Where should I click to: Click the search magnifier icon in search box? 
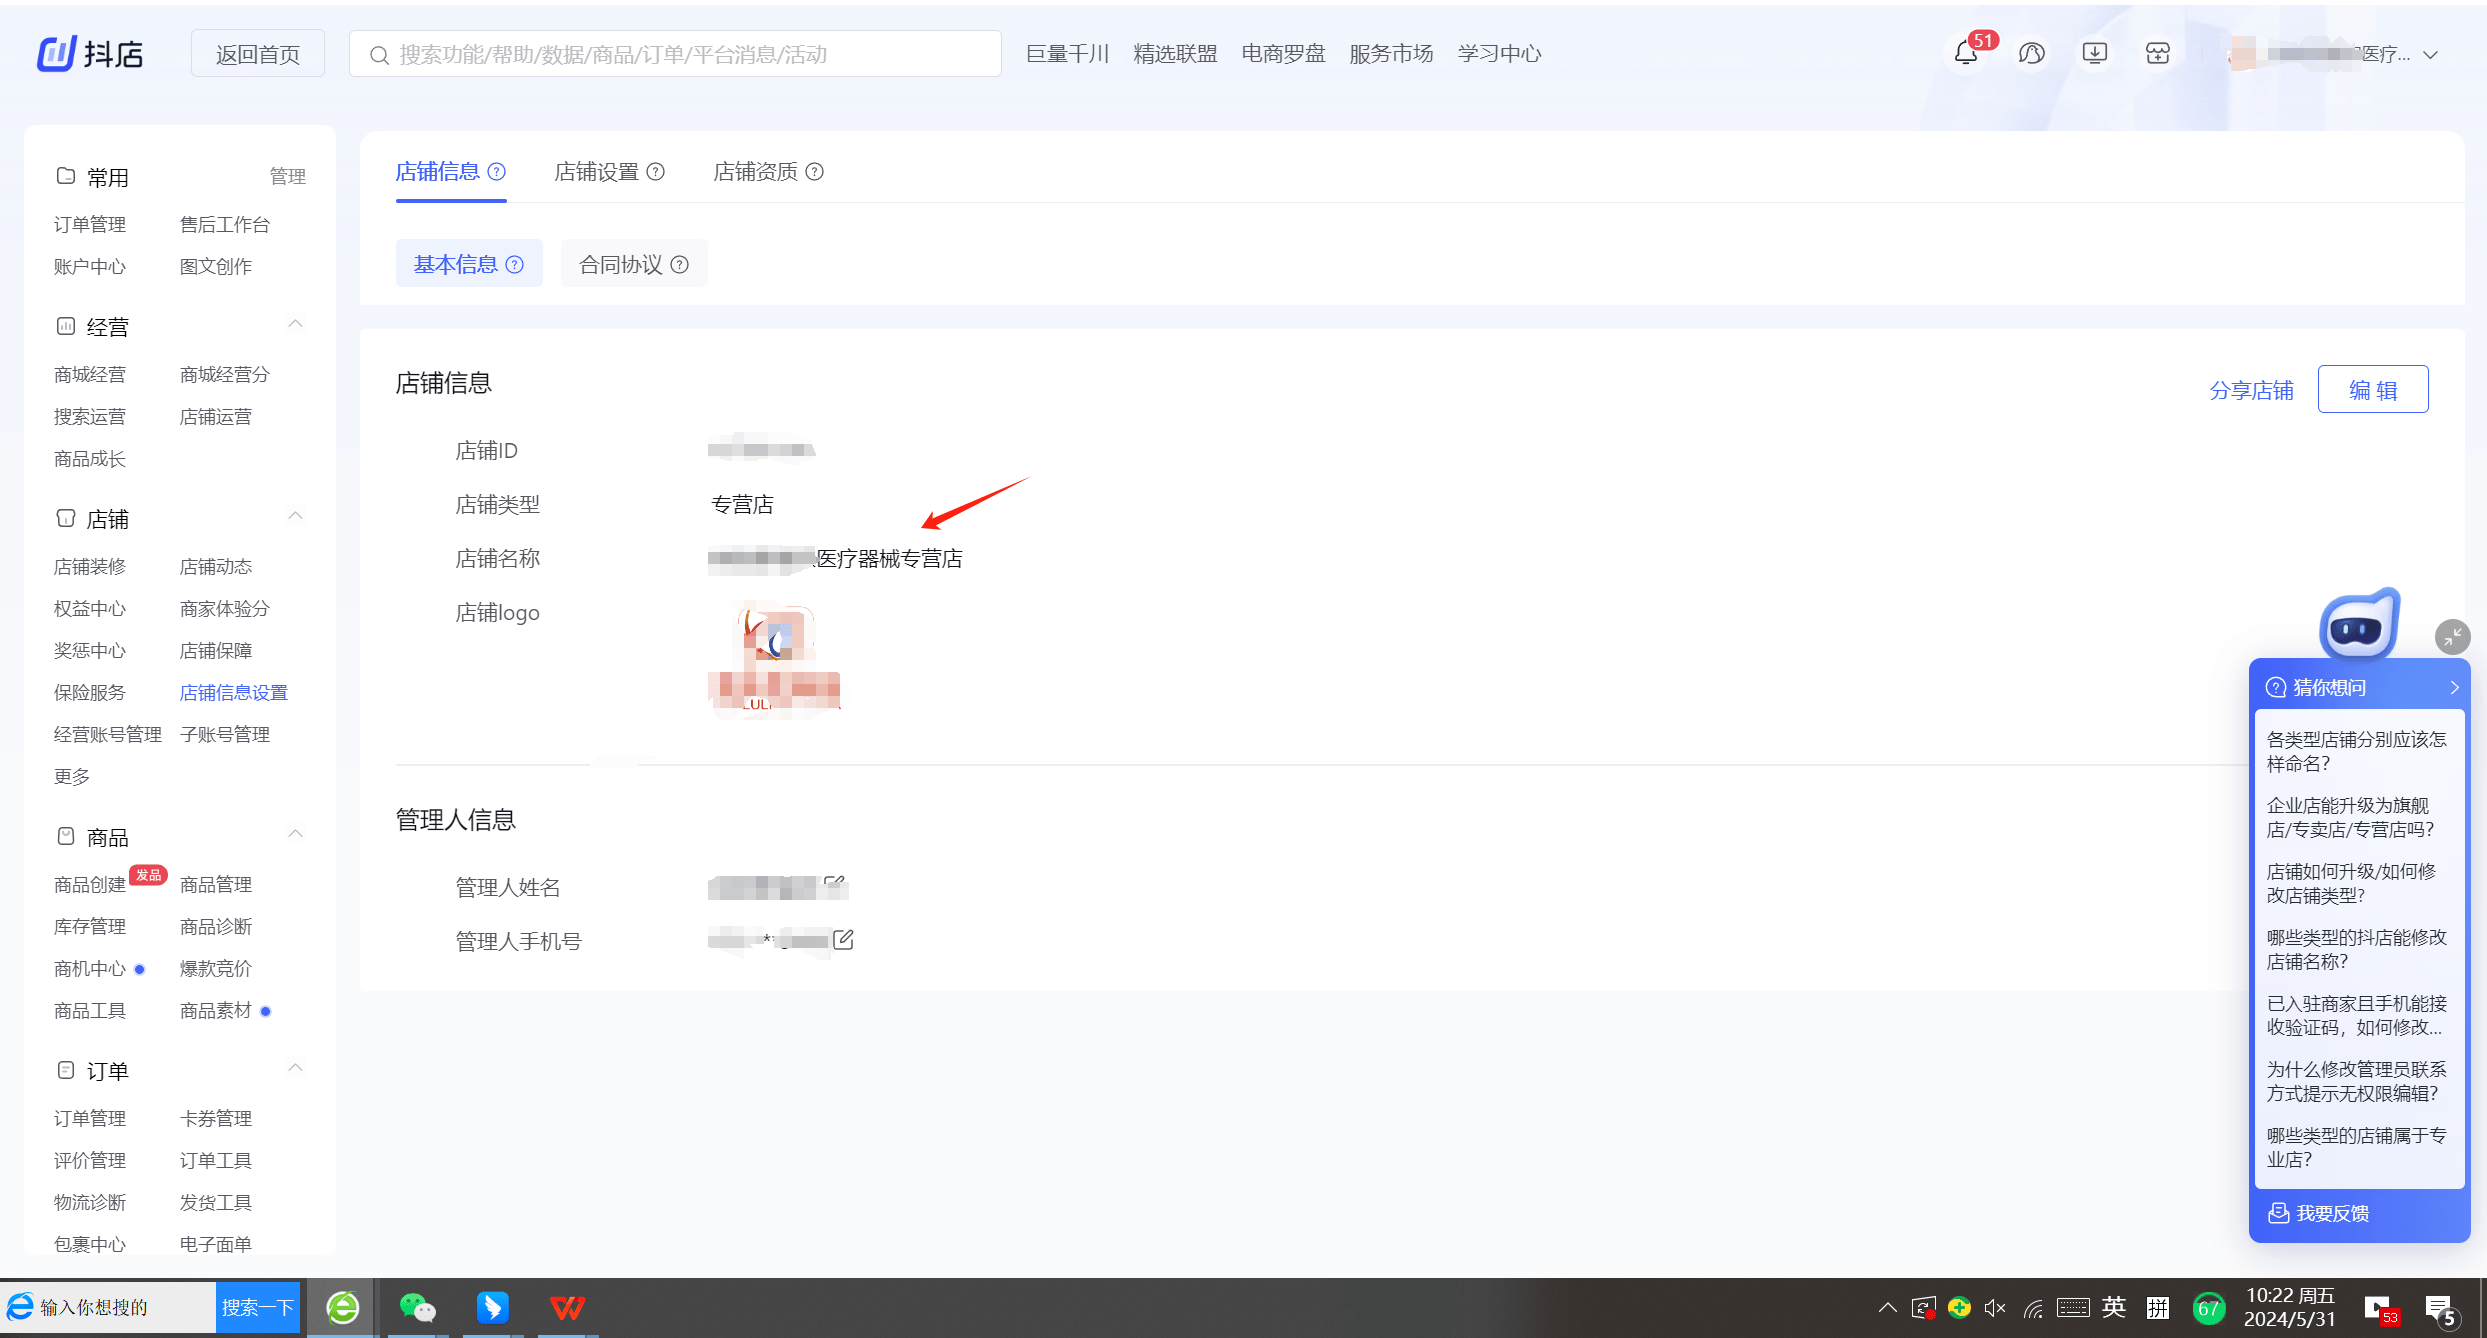(379, 55)
